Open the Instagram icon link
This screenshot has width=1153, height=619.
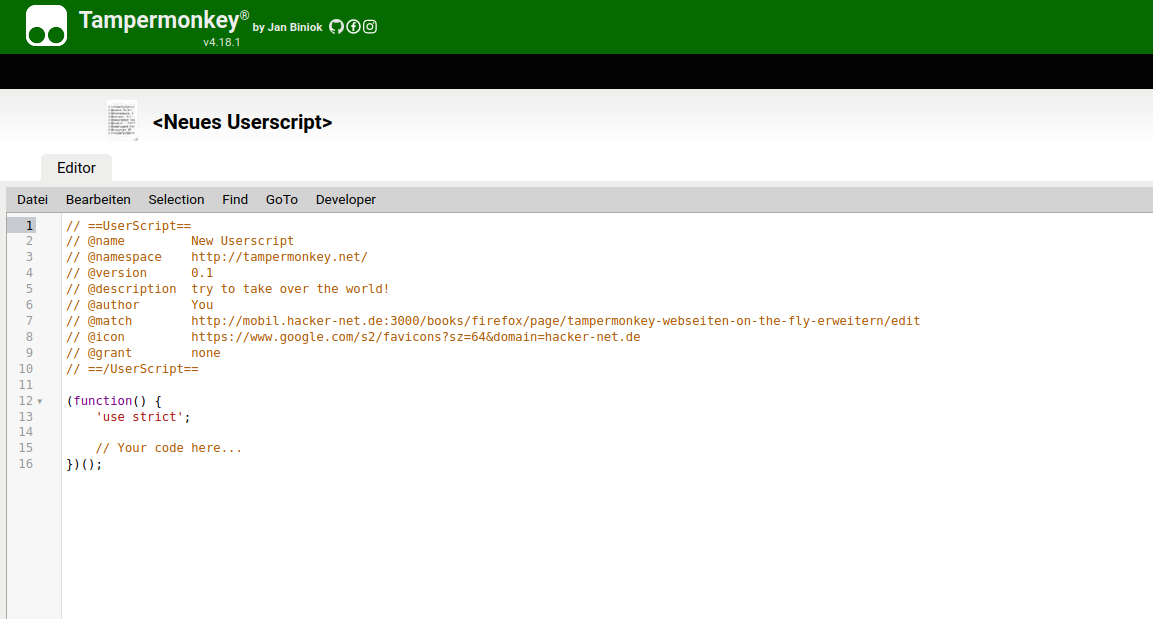coord(370,27)
